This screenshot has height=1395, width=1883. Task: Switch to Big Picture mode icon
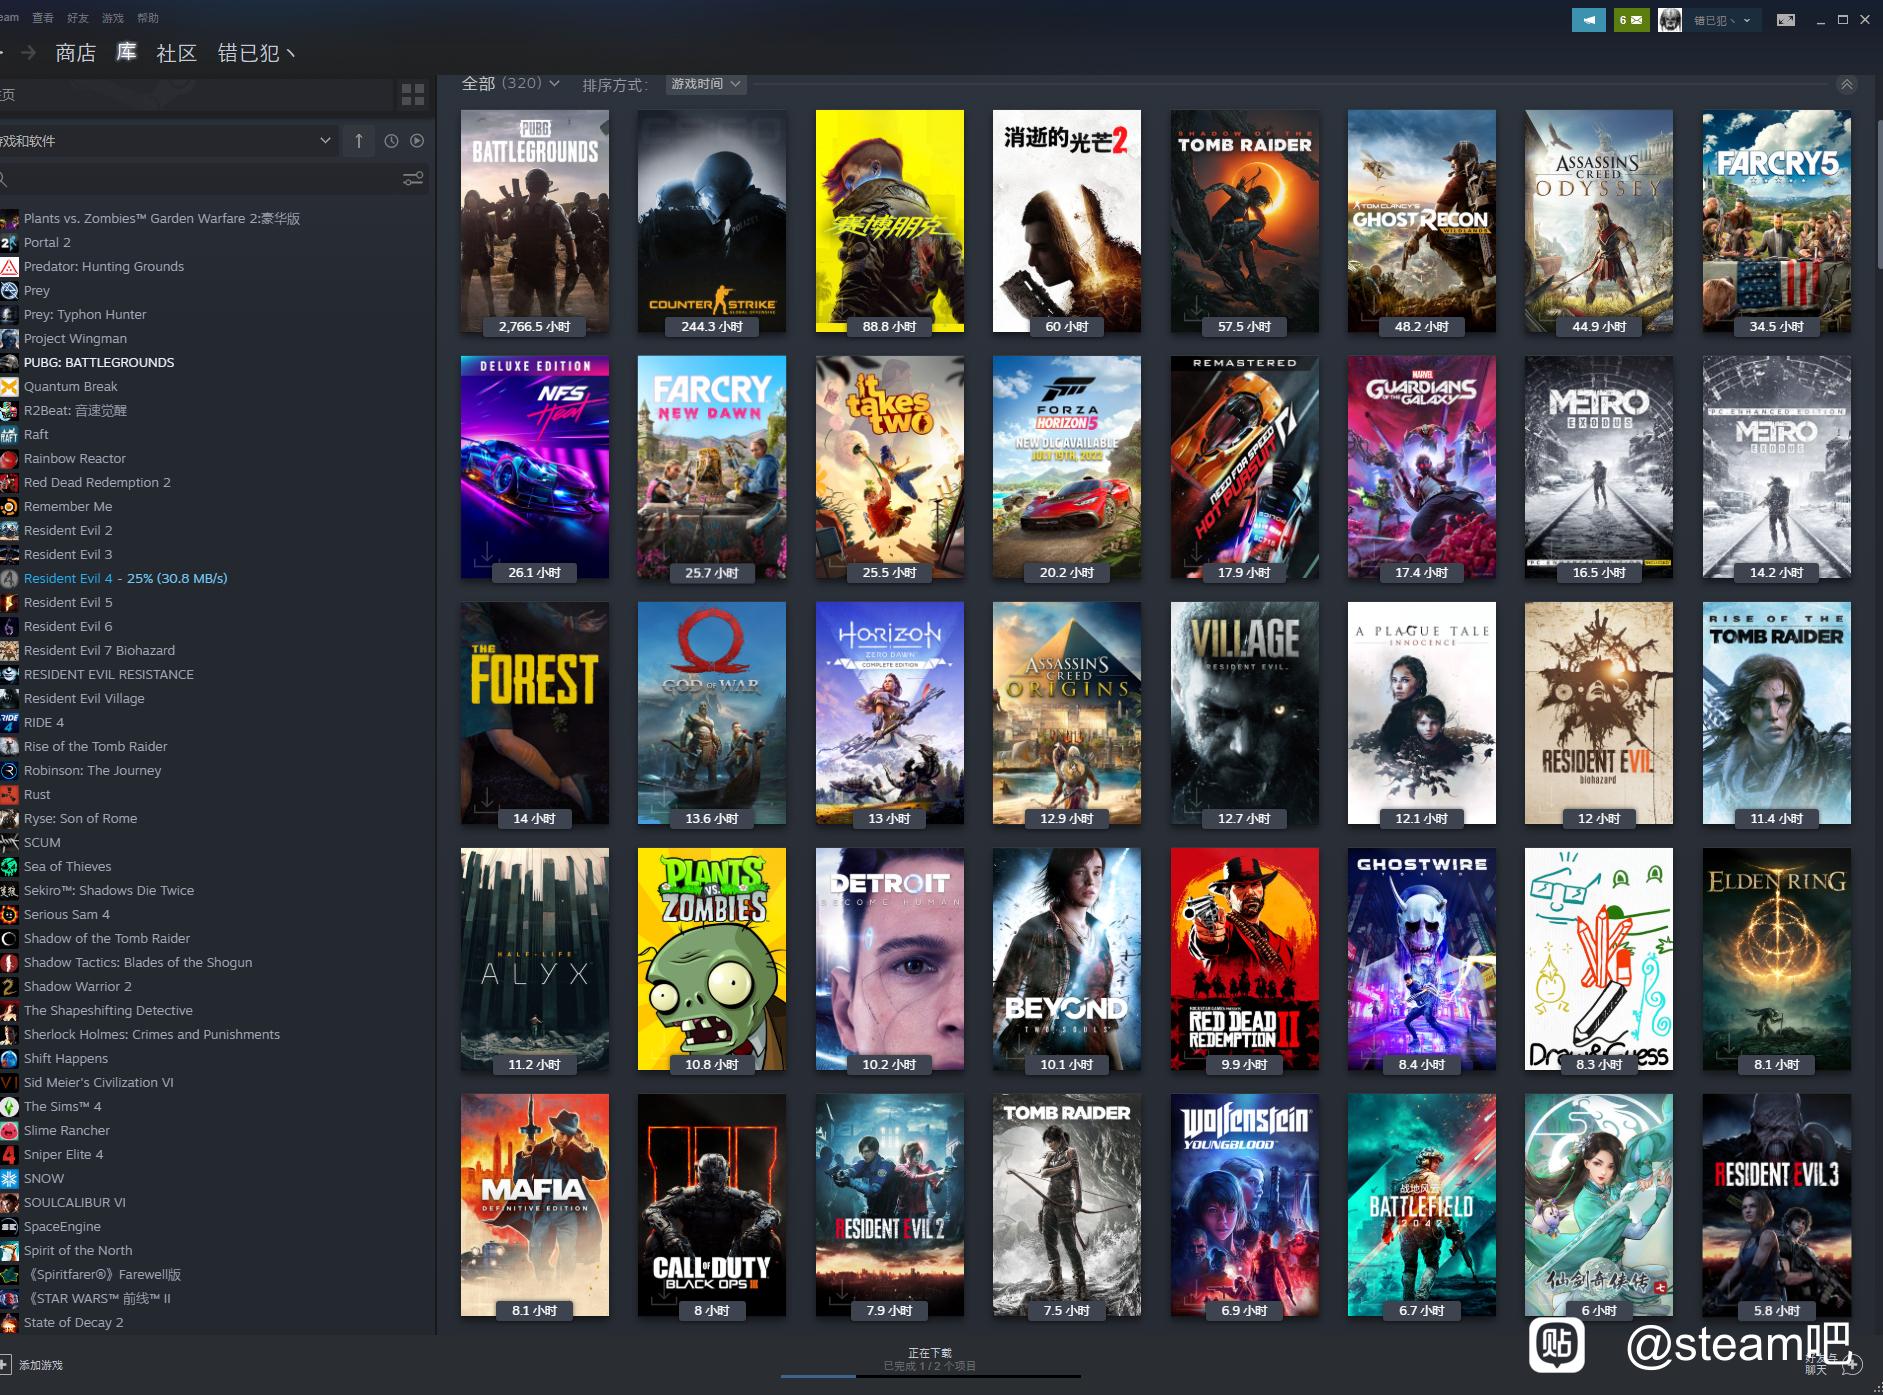point(1785,20)
